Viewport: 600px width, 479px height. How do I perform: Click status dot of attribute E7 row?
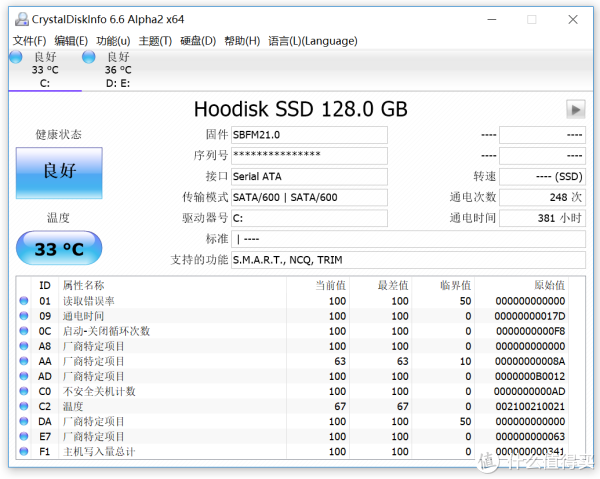click(x=24, y=436)
